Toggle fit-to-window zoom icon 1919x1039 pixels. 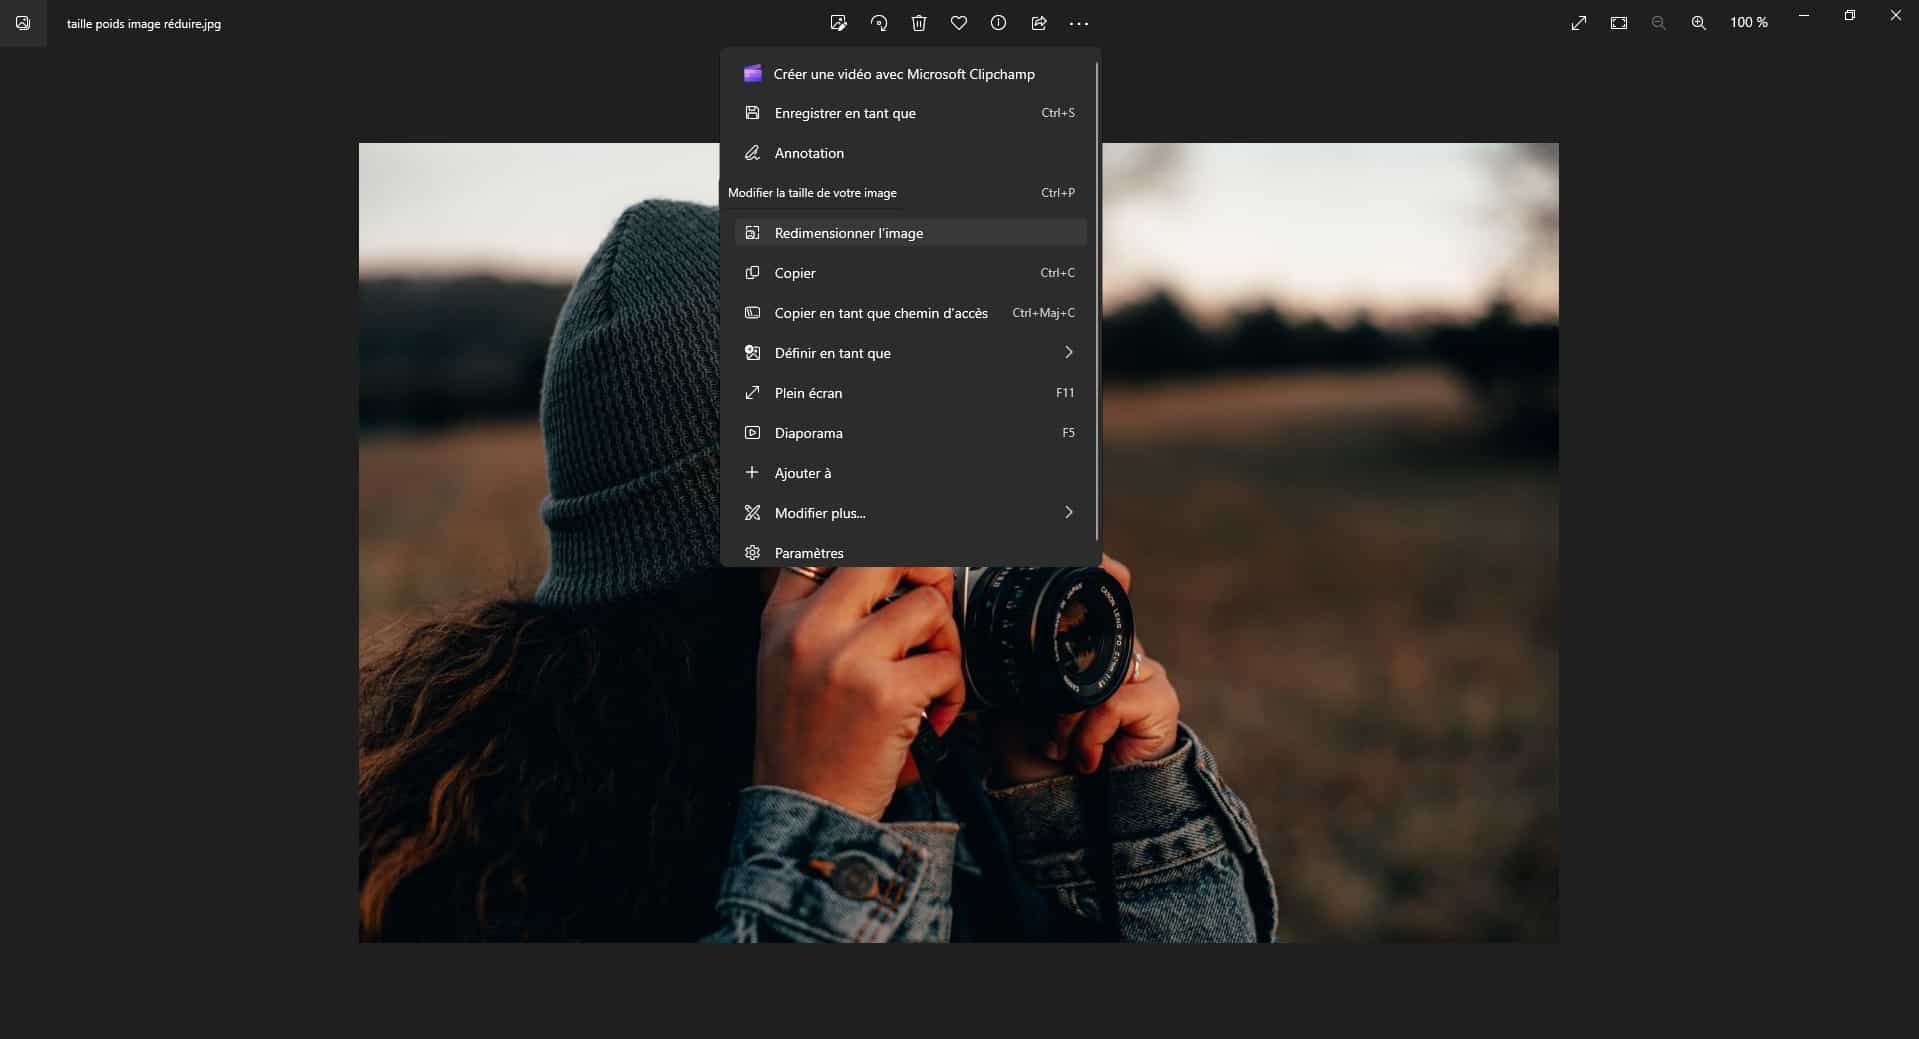coord(1619,23)
